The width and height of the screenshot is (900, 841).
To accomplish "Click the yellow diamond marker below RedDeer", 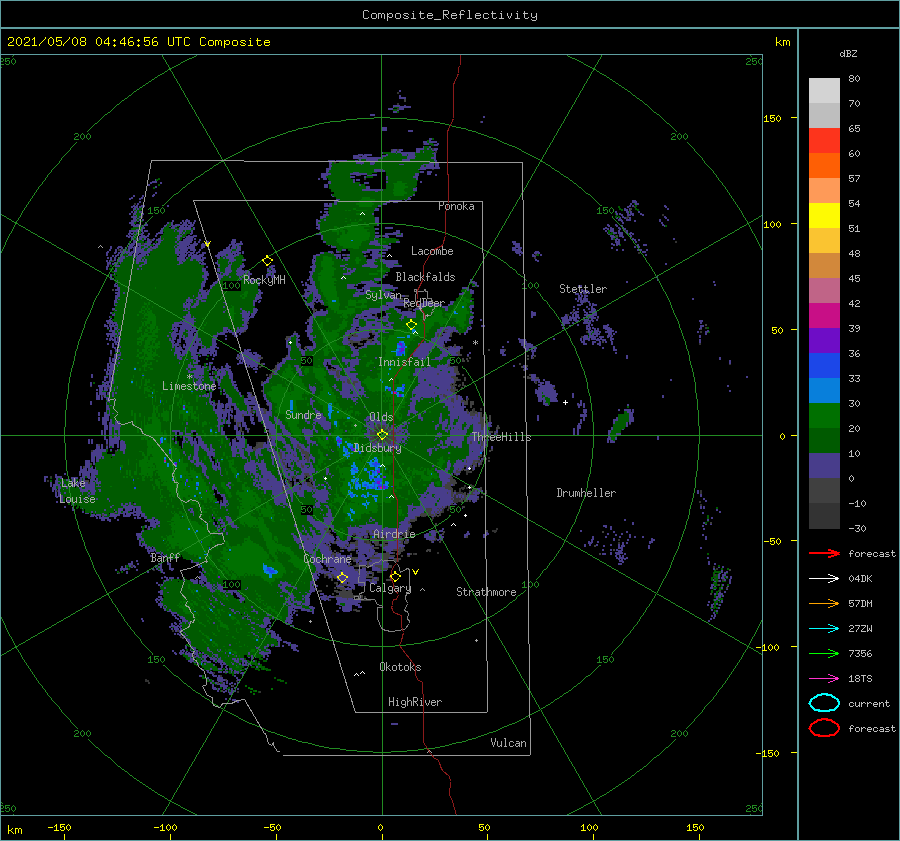I will 411,325.
